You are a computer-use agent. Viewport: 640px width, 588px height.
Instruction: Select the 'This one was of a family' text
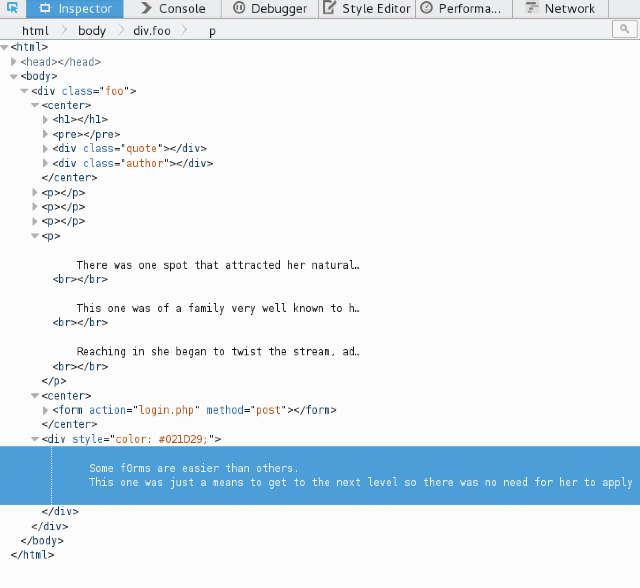coord(218,308)
